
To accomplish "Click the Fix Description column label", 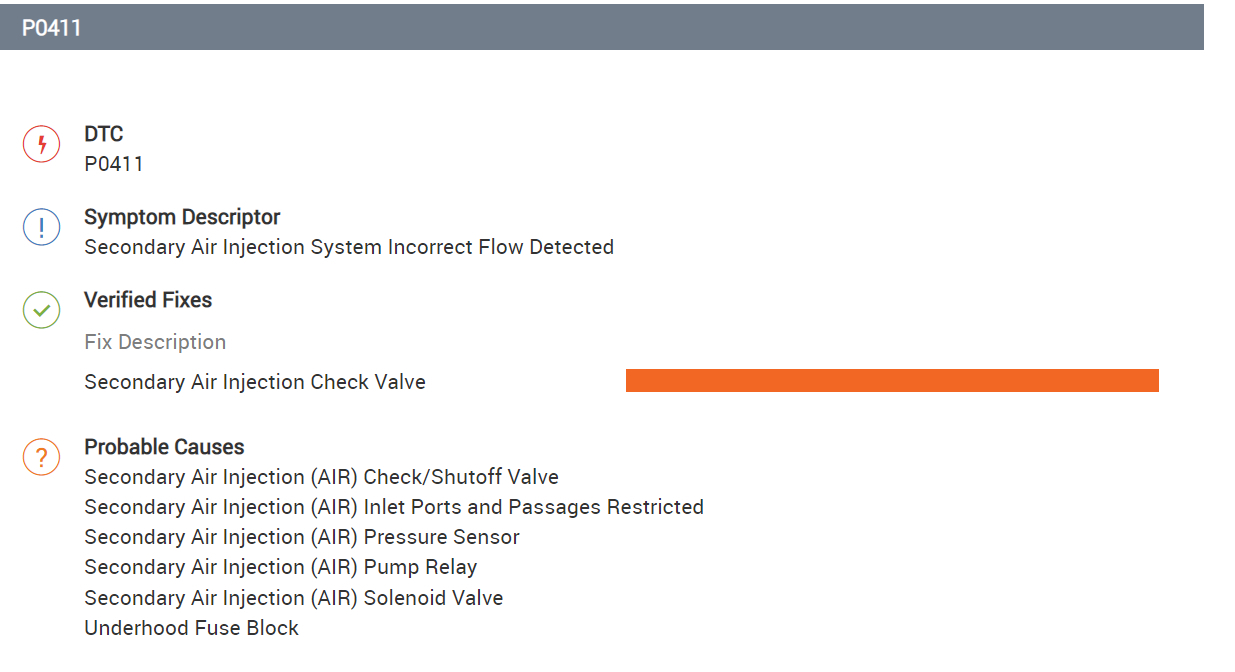I will pos(155,342).
